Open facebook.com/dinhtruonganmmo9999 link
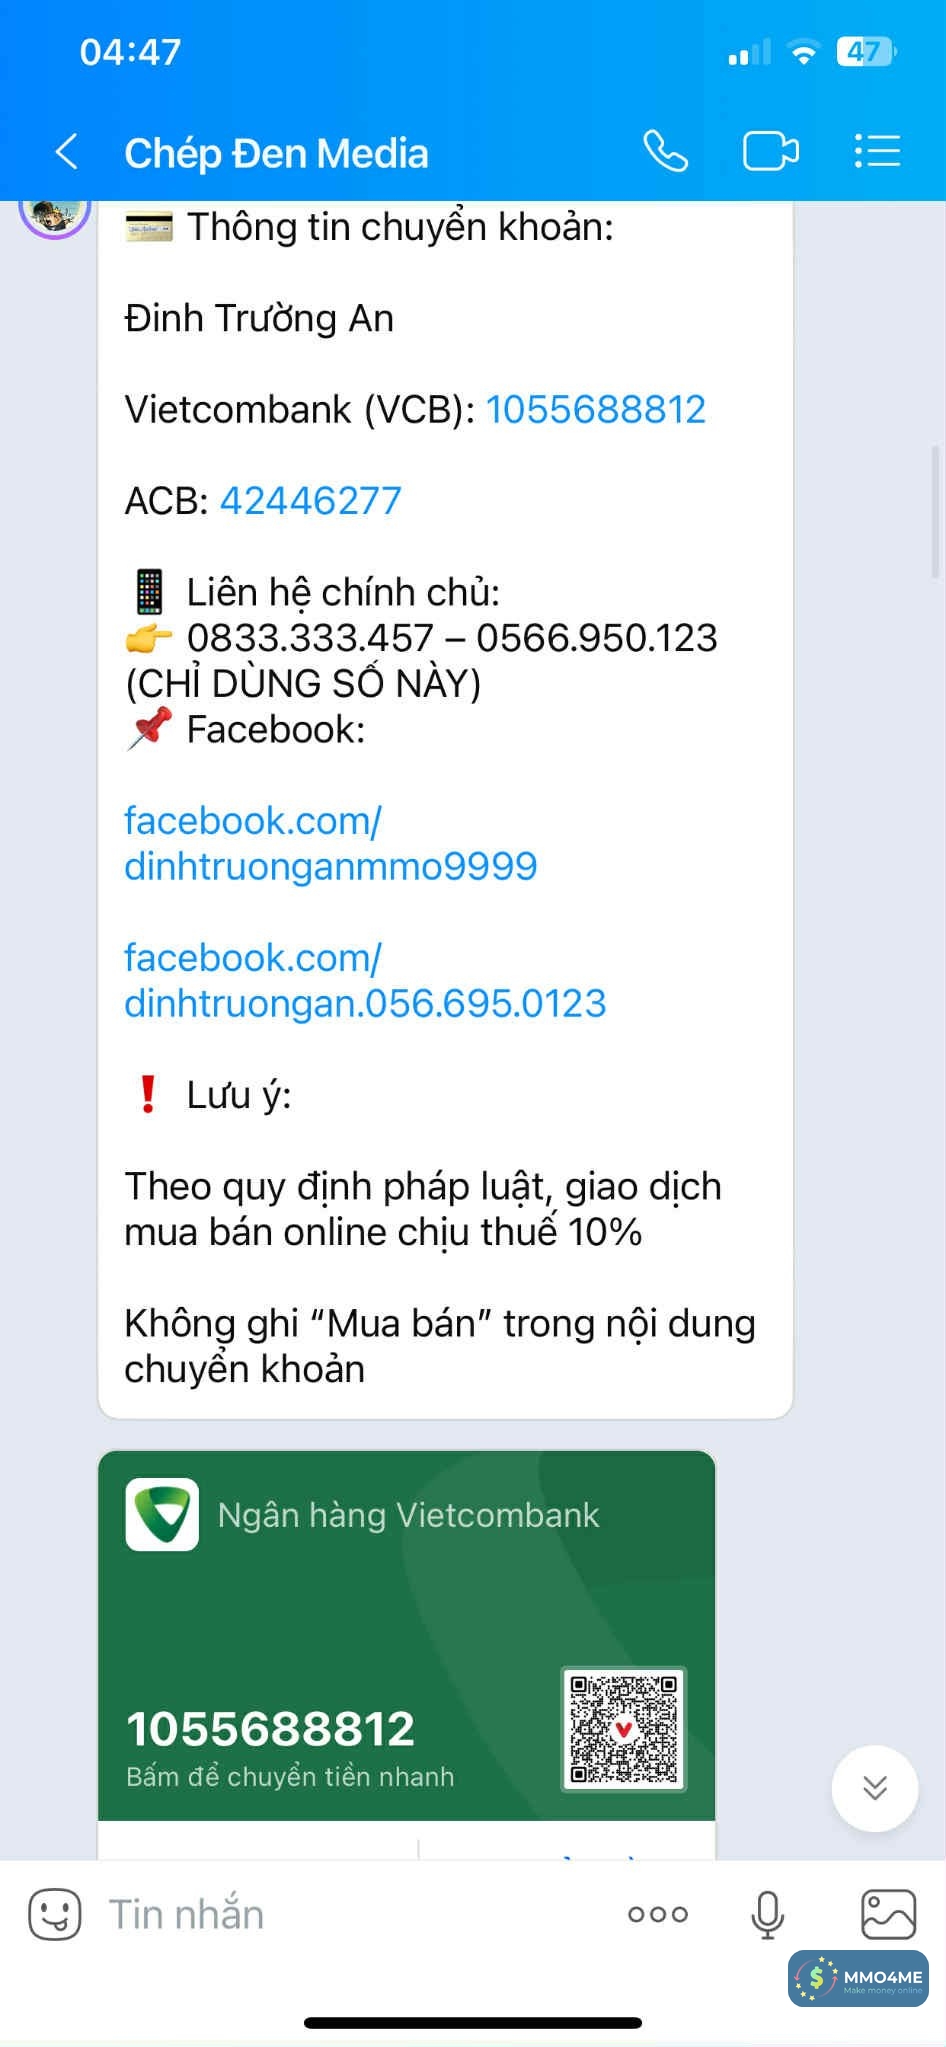The width and height of the screenshot is (946, 2047). (x=330, y=843)
